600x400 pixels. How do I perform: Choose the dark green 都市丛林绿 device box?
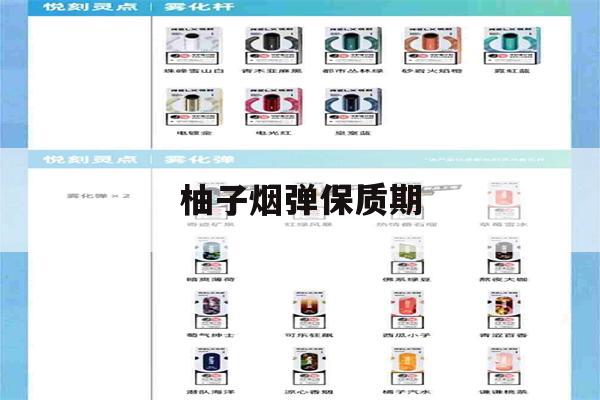point(353,46)
